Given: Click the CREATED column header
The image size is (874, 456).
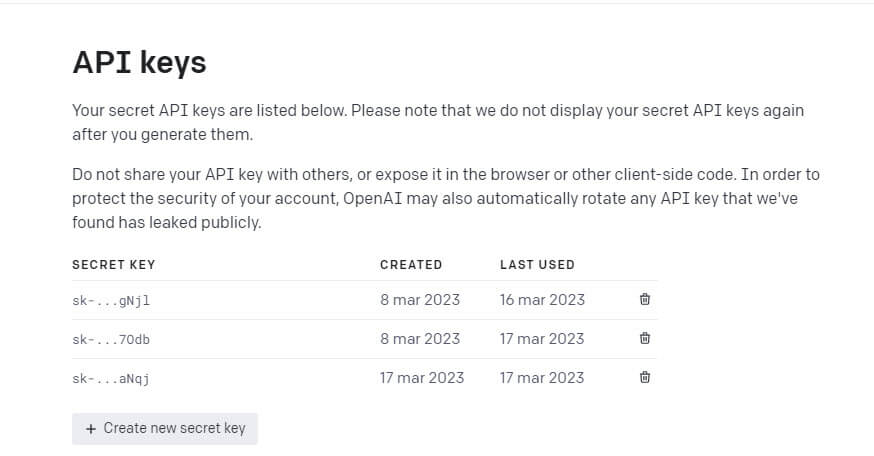Looking at the screenshot, I should tap(411, 265).
